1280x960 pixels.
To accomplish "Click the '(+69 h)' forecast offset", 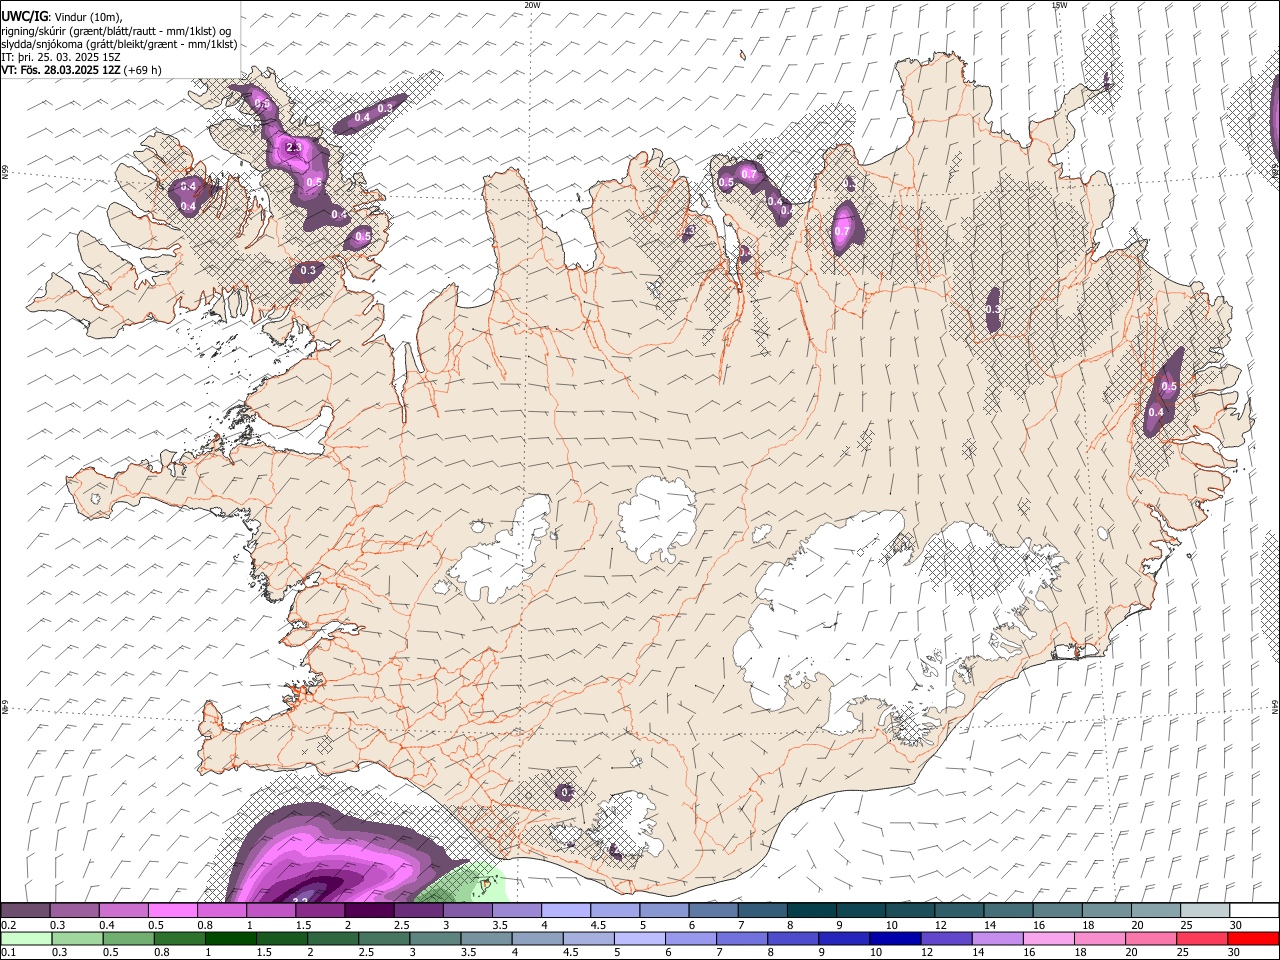I will (143, 70).
